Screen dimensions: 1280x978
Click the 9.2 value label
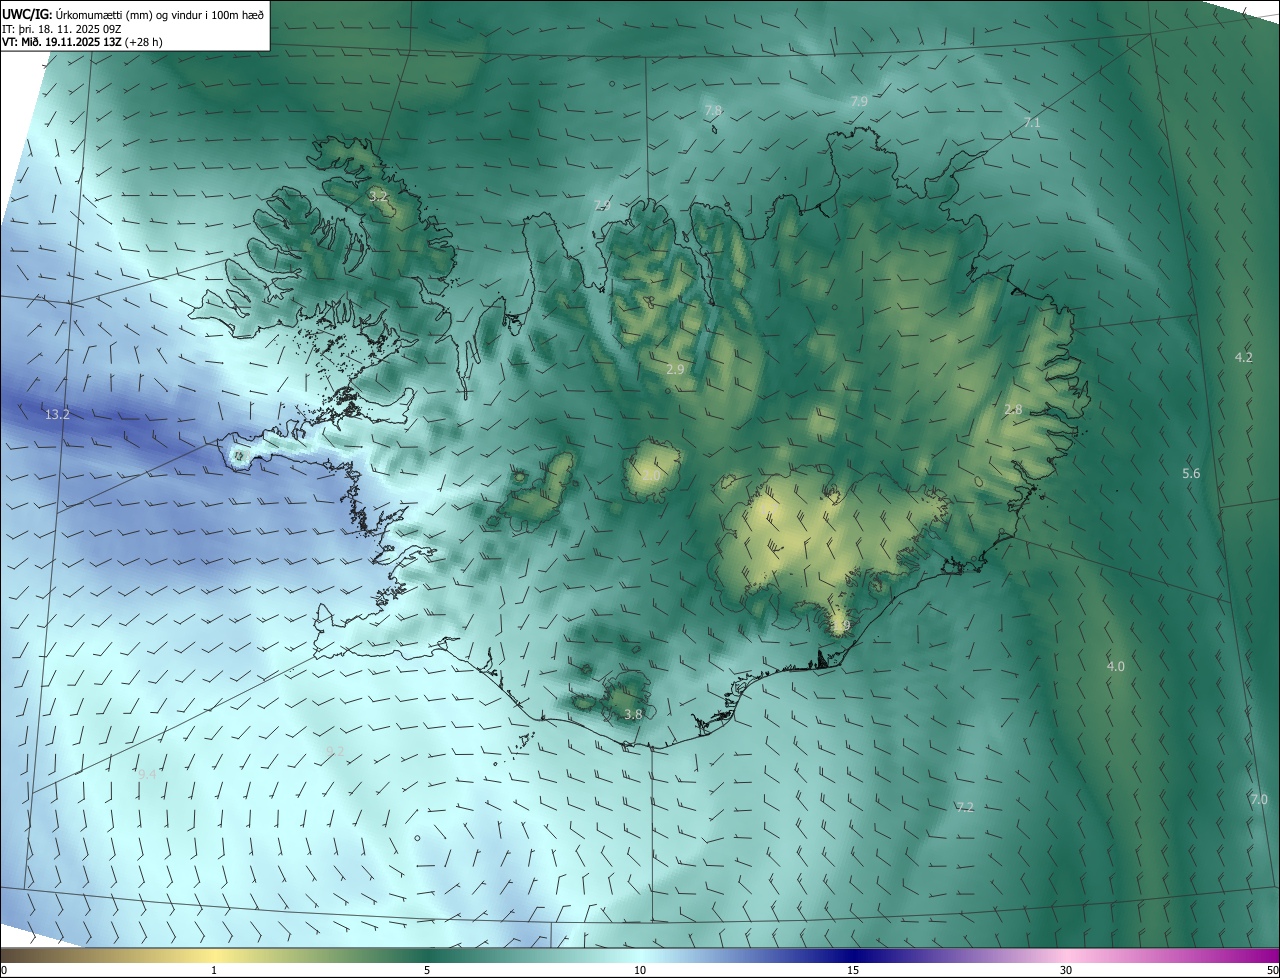(x=335, y=751)
